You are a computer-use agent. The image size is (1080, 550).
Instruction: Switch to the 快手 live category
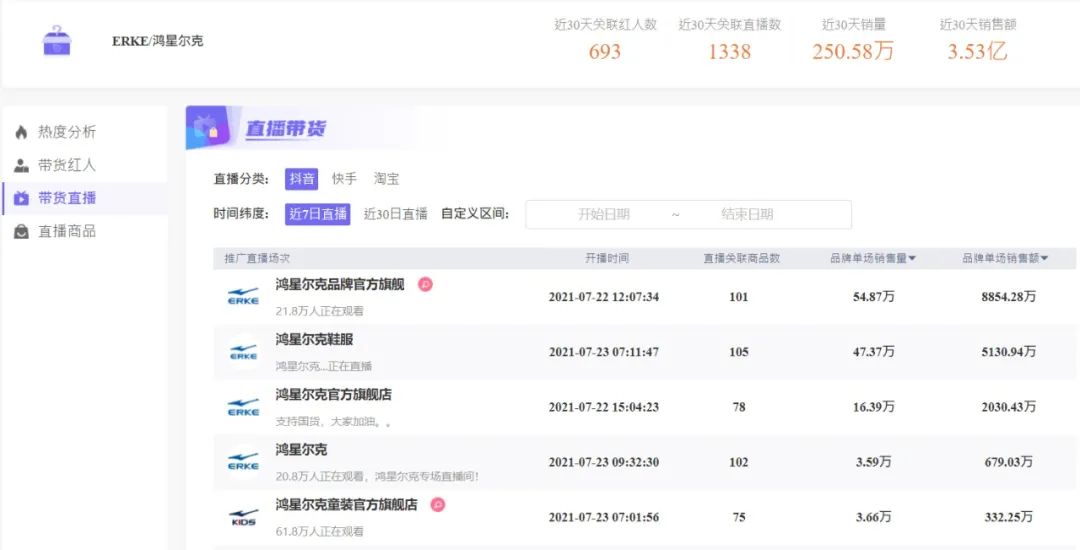click(x=344, y=180)
